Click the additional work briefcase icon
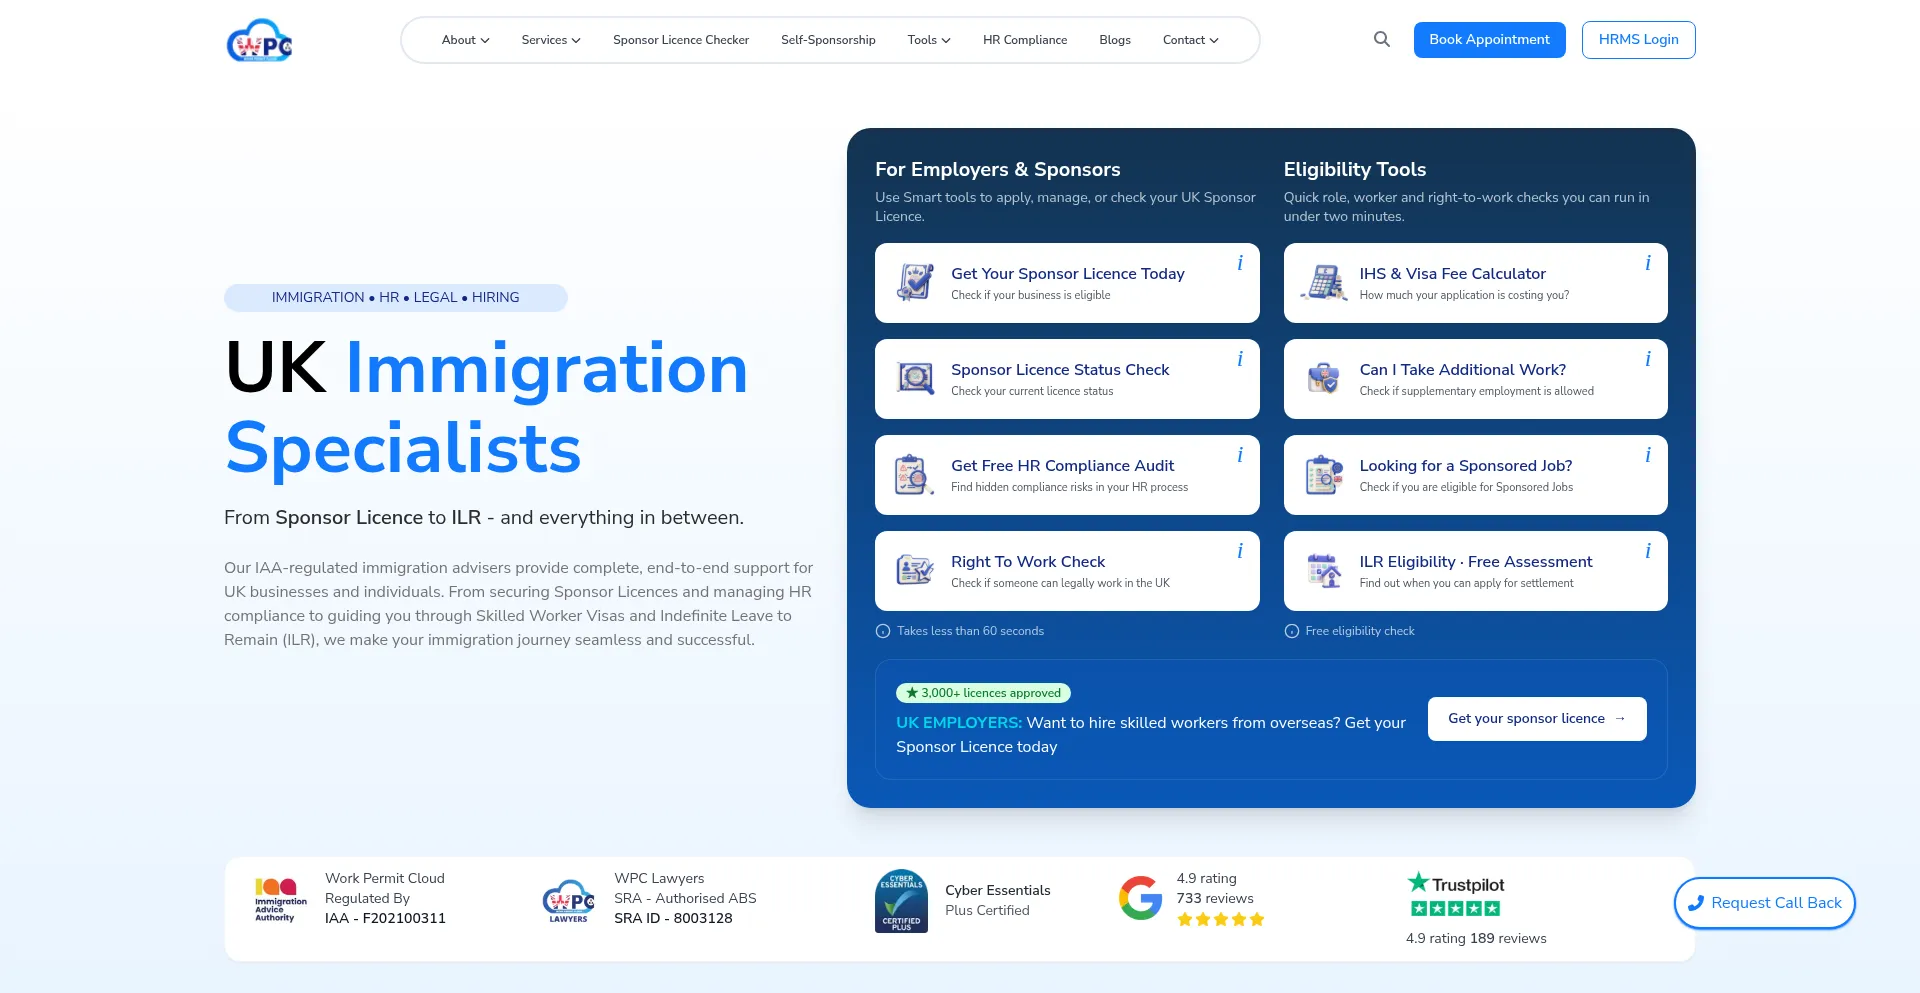This screenshot has width=1920, height=993. (x=1324, y=378)
